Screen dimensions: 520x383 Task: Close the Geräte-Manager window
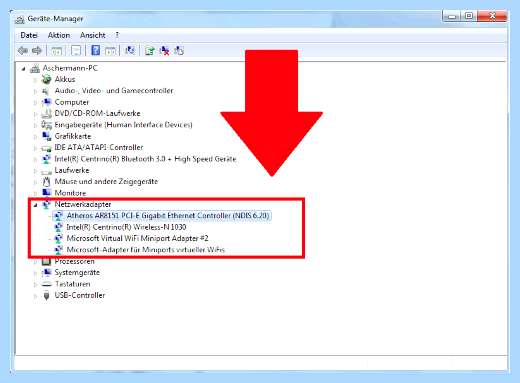(492, 16)
